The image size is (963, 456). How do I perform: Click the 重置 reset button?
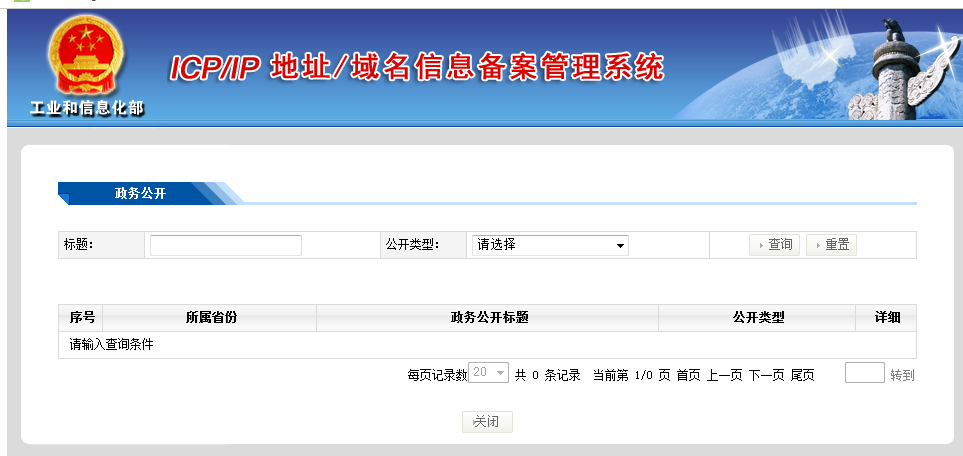click(x=831, y=245)
